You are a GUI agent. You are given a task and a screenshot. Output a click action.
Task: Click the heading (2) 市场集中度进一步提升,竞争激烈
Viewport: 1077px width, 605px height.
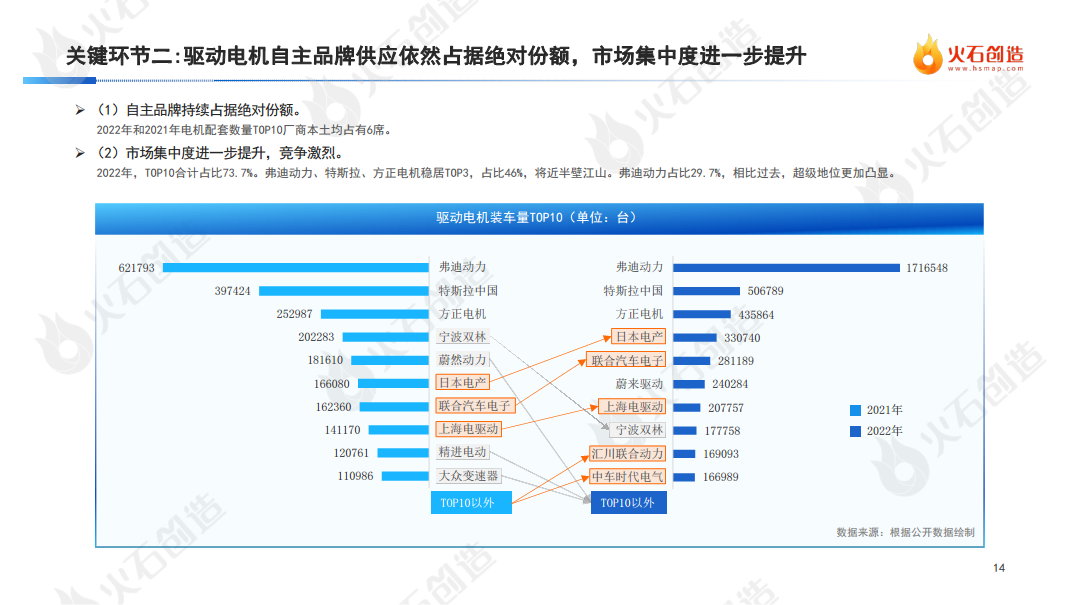click(x=219, y=152)
